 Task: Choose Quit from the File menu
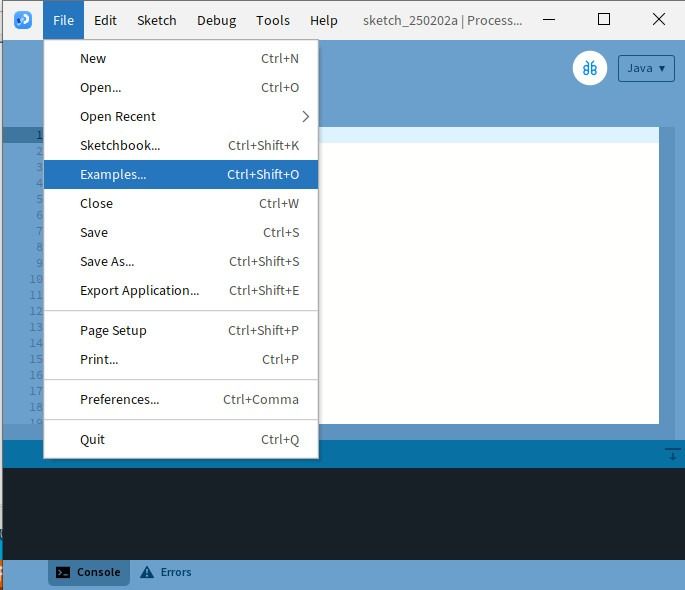[x=181, y=439]
